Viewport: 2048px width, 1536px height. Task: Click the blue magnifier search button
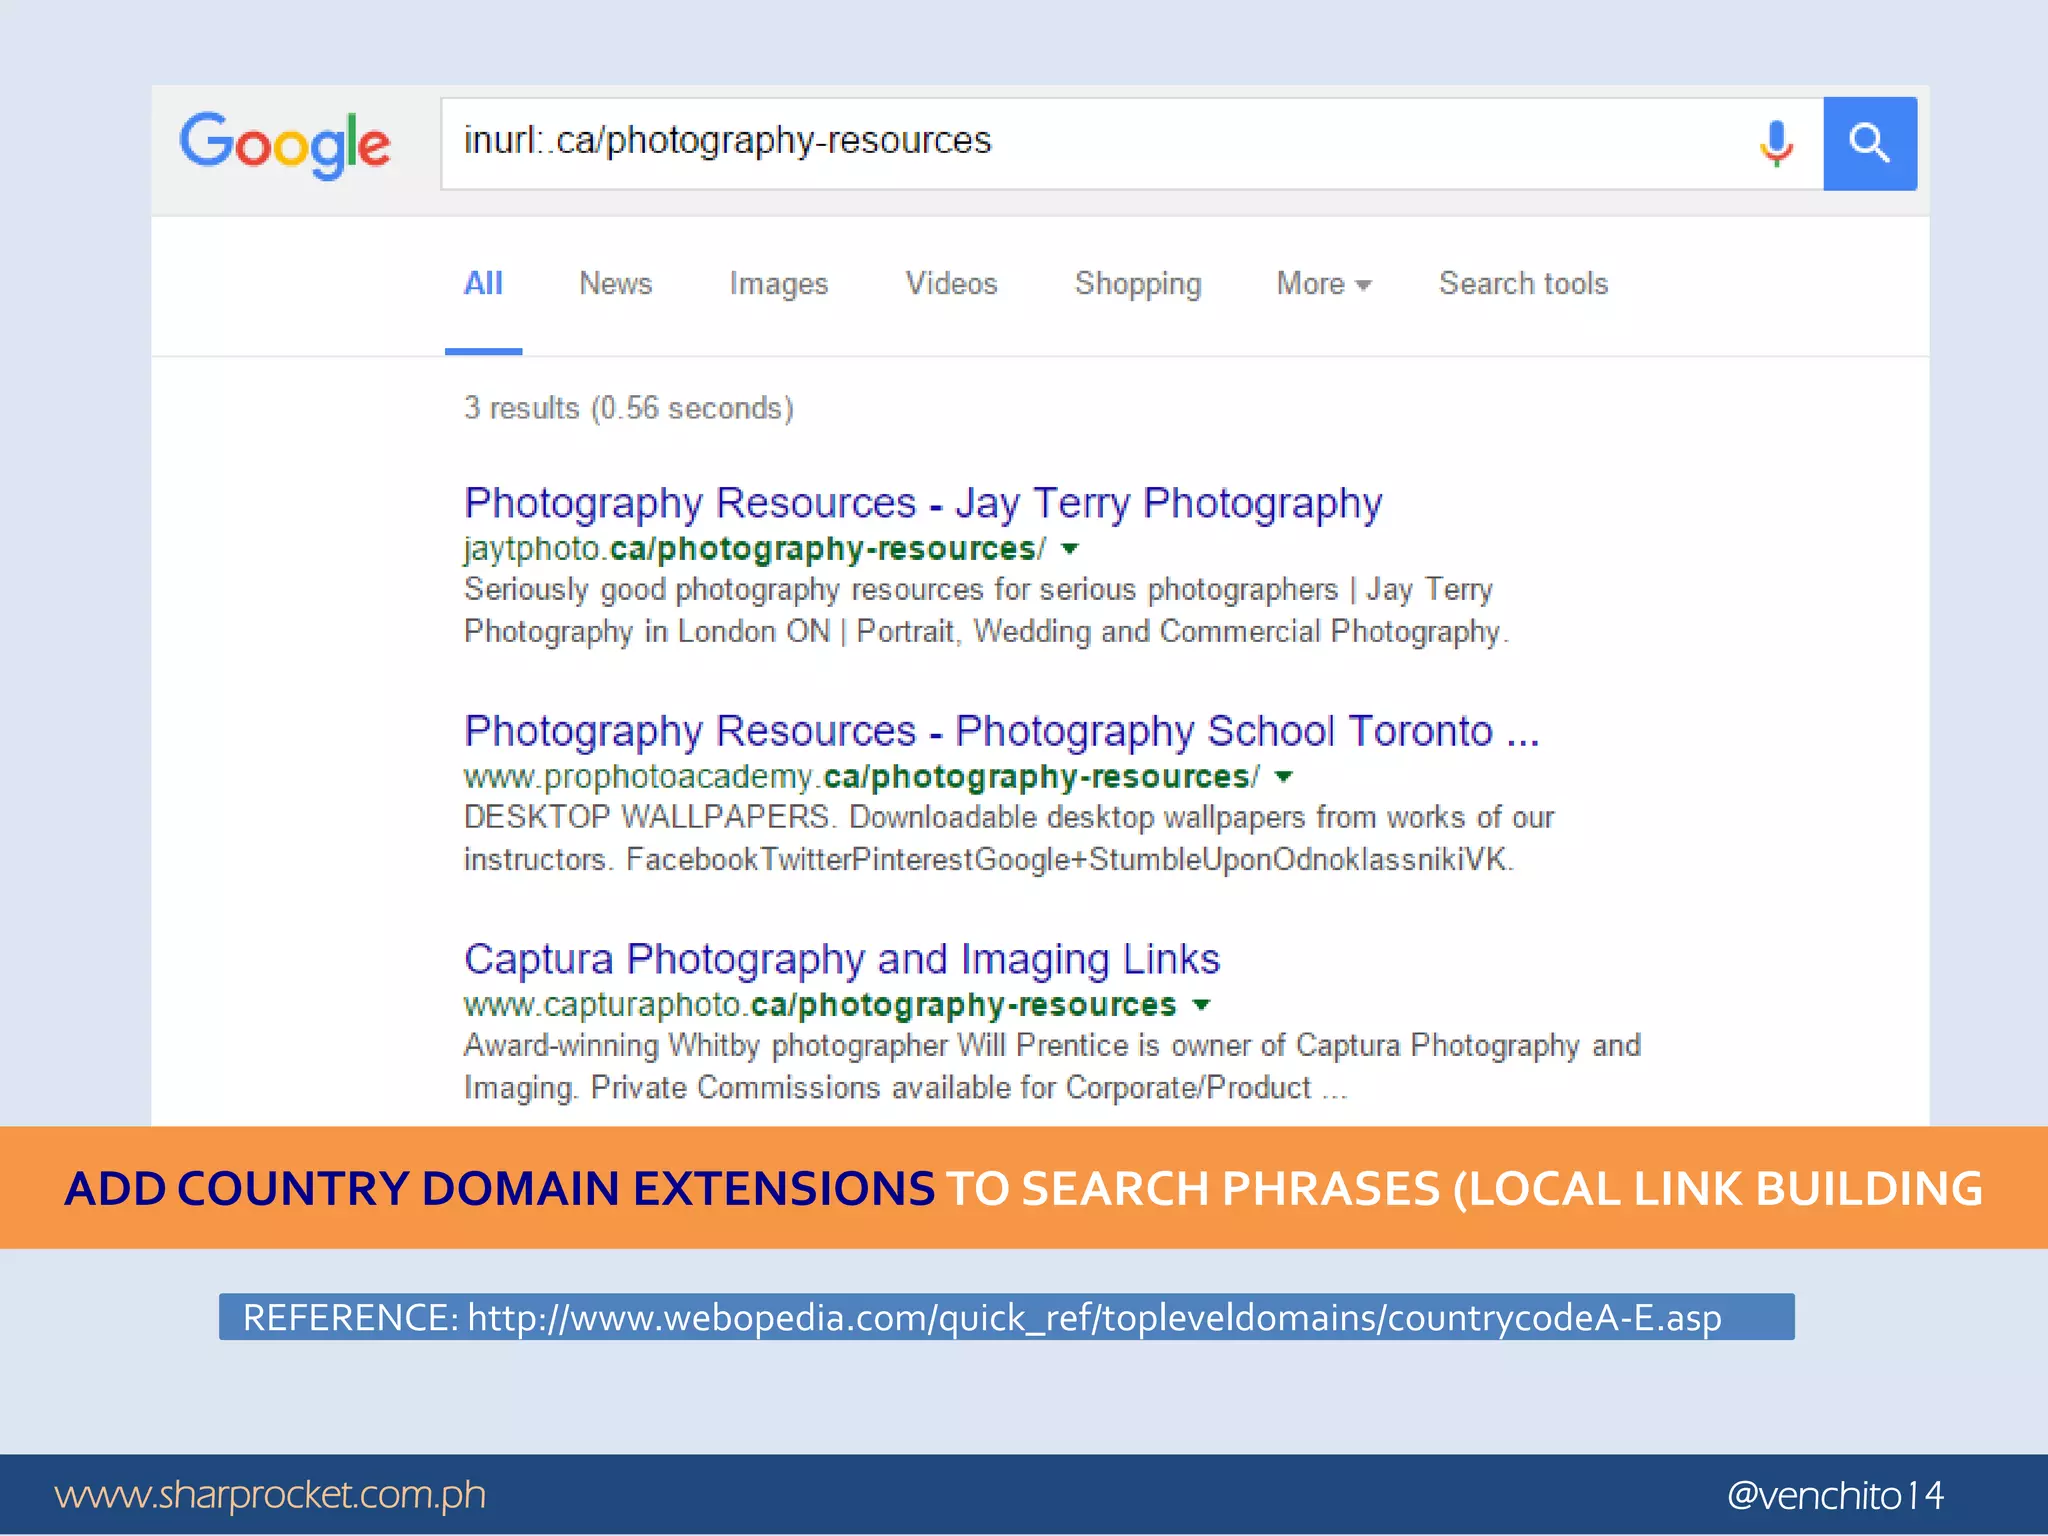[x=1869, y=144]
